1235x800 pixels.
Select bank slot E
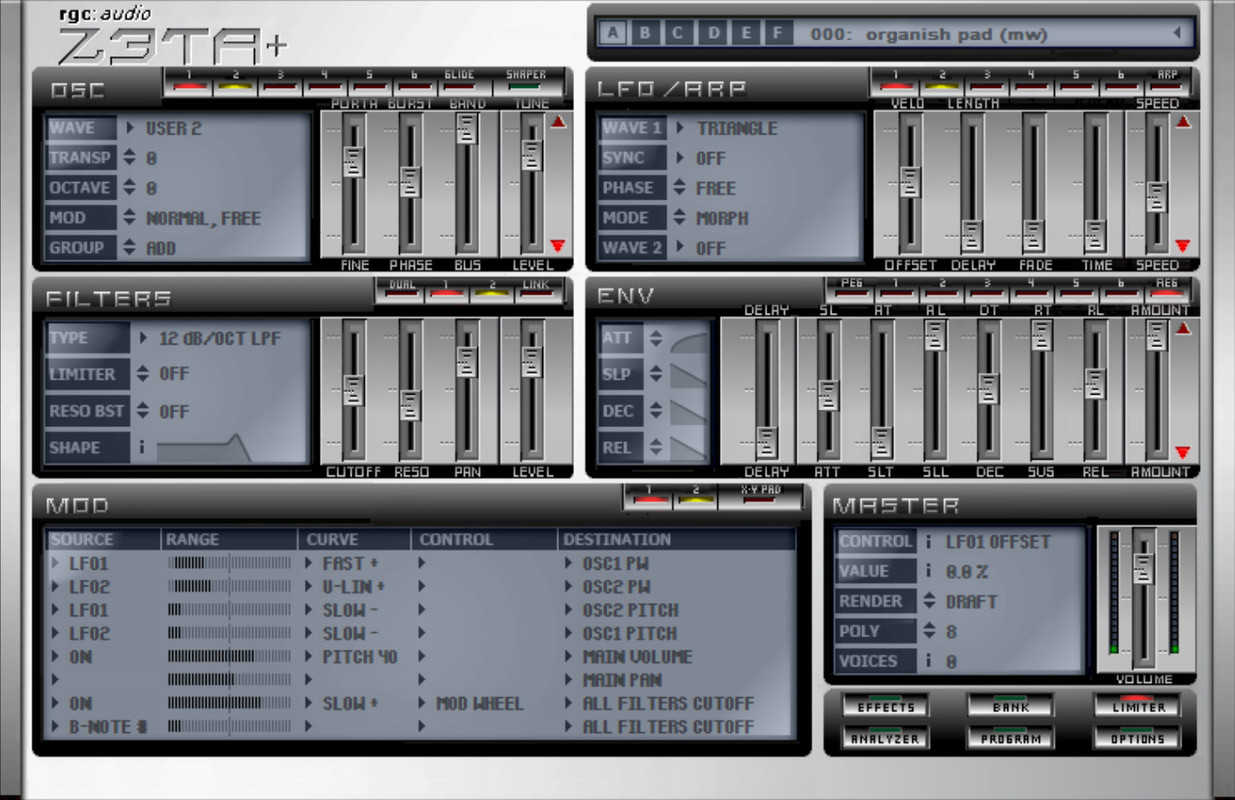(x=745, y=33)
